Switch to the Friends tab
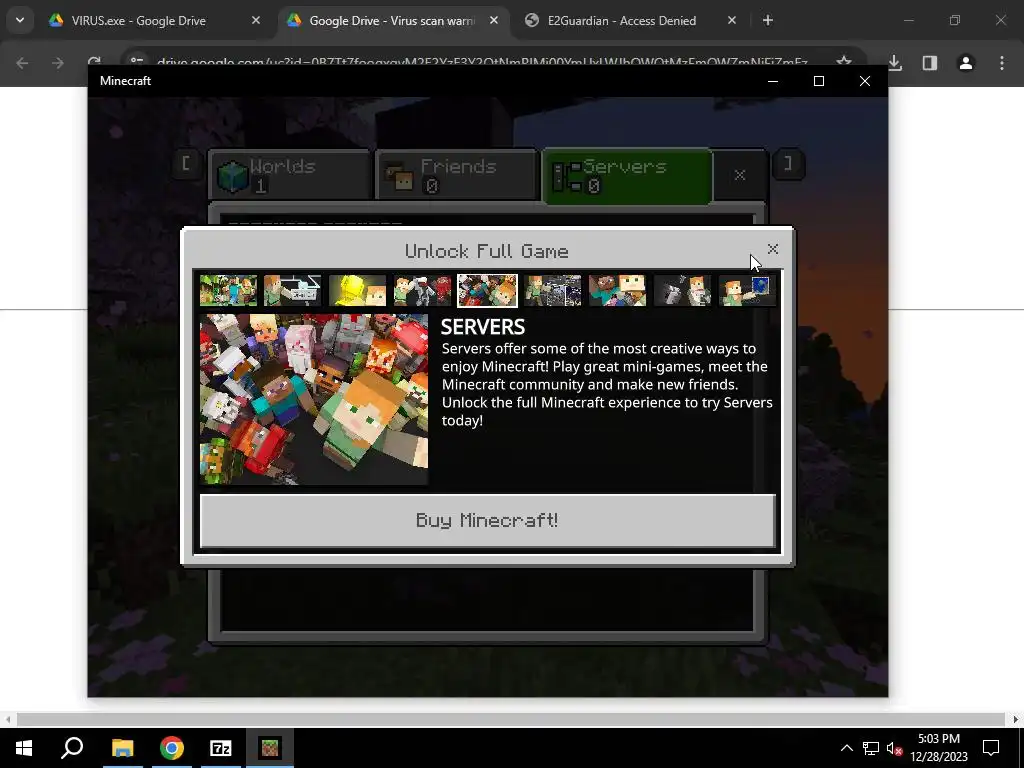The width and height of the screenshot is (1024, 768). [456, 175]
